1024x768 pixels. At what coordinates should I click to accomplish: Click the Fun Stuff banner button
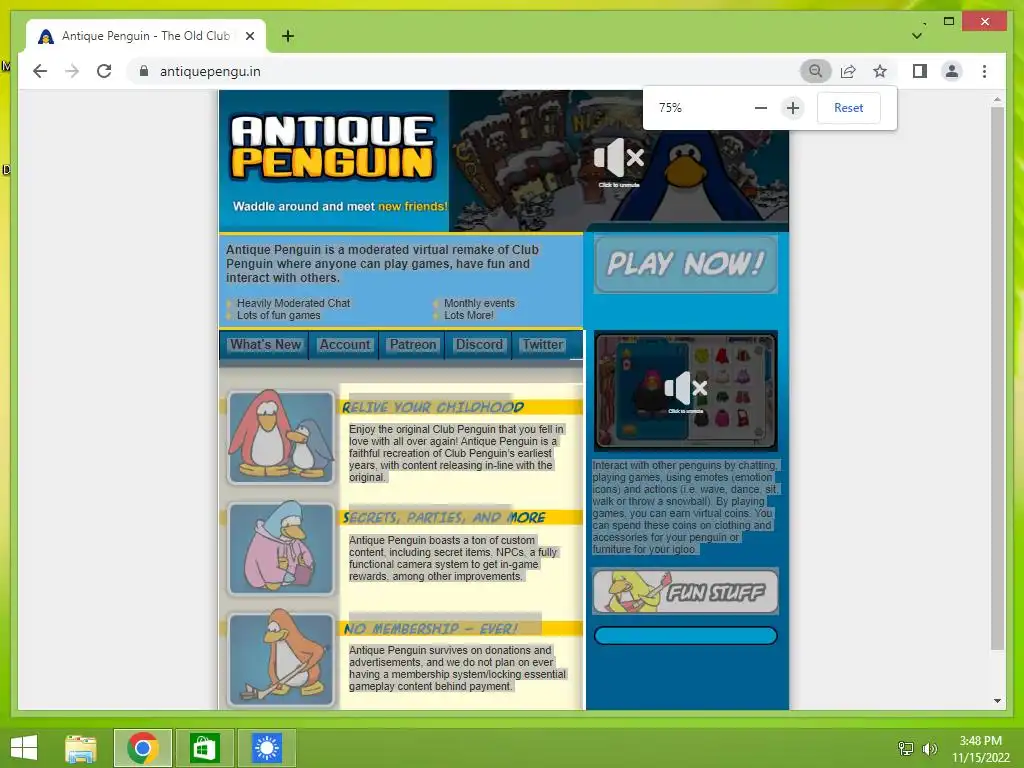(686, 592)
